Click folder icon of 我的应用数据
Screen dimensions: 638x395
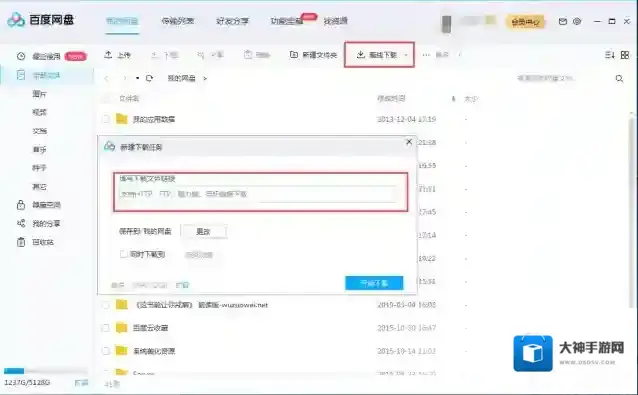click(122, 119)
